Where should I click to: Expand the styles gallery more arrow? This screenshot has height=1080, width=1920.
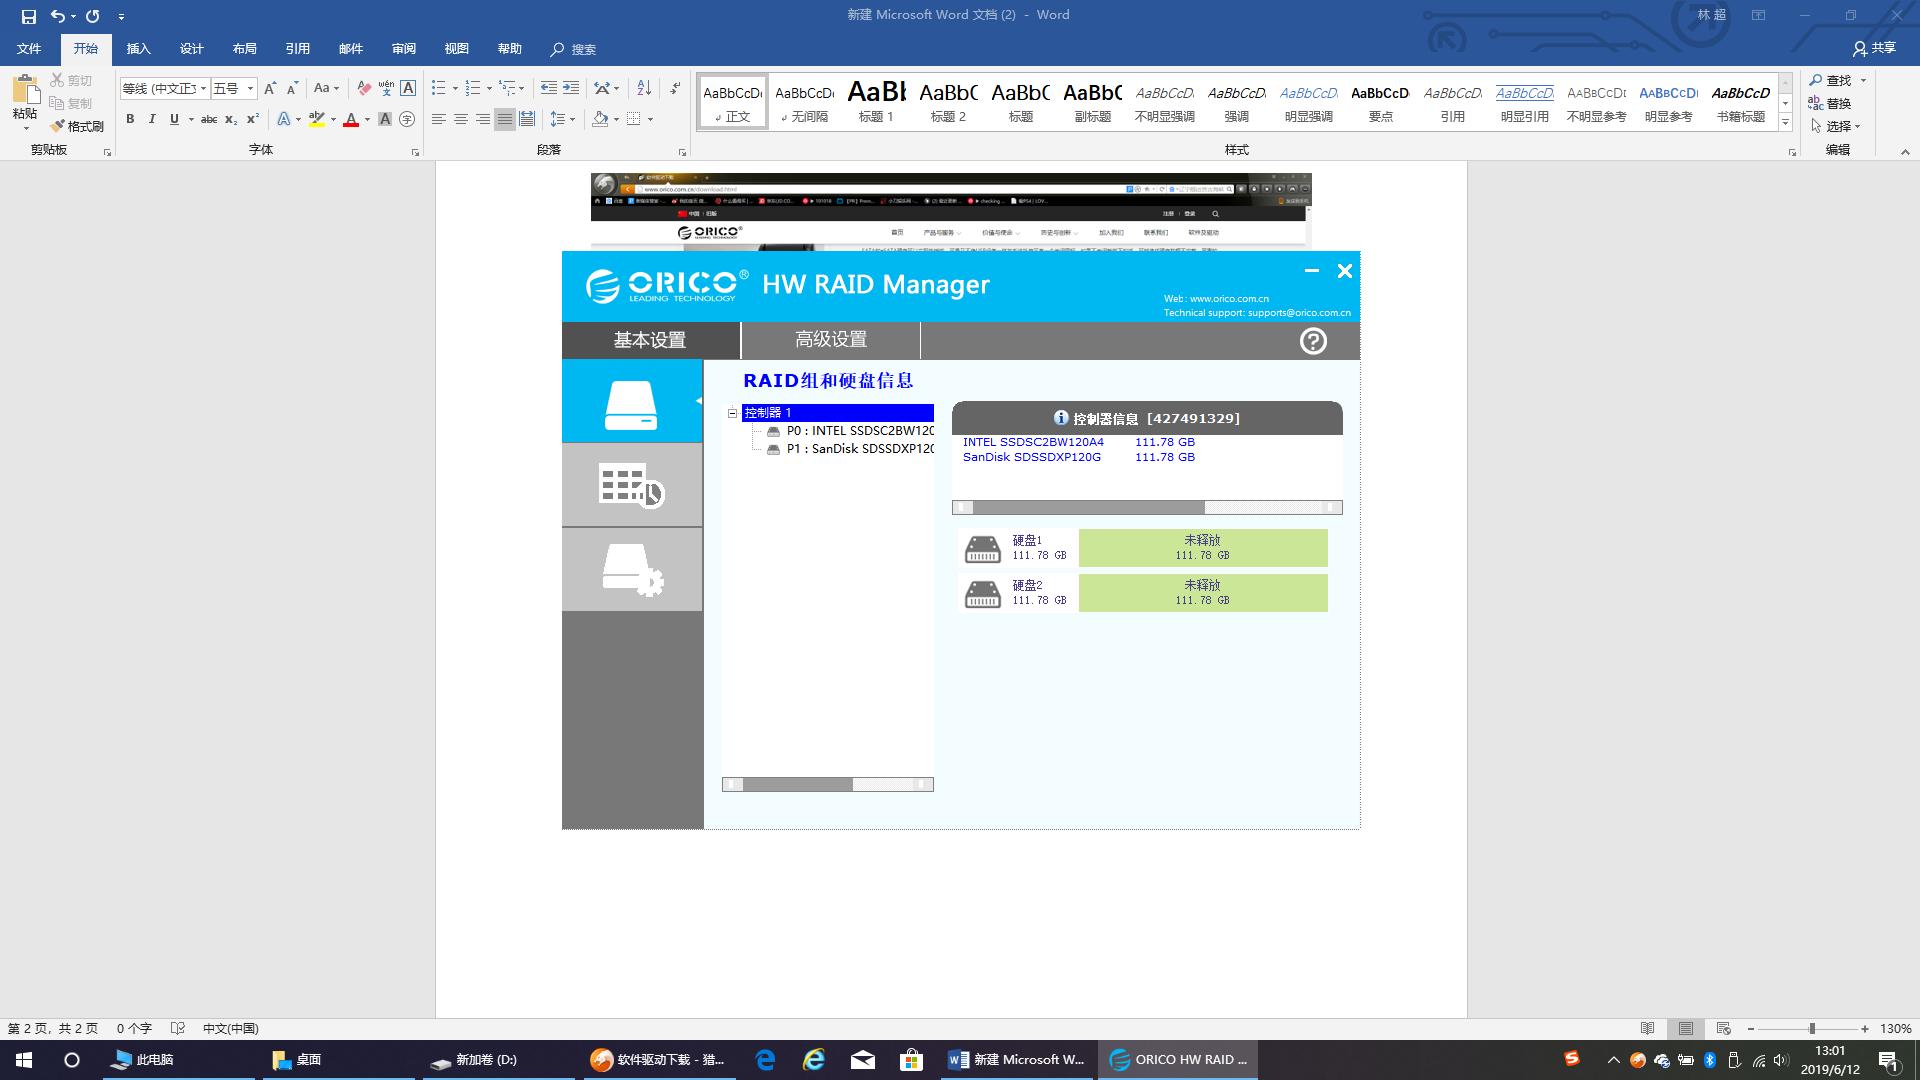[x=1785, y=122]
